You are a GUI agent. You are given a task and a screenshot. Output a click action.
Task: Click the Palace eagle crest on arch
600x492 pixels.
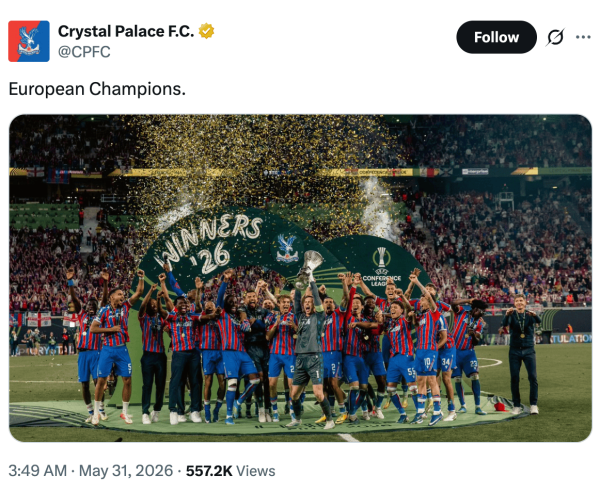pos(287,249)
